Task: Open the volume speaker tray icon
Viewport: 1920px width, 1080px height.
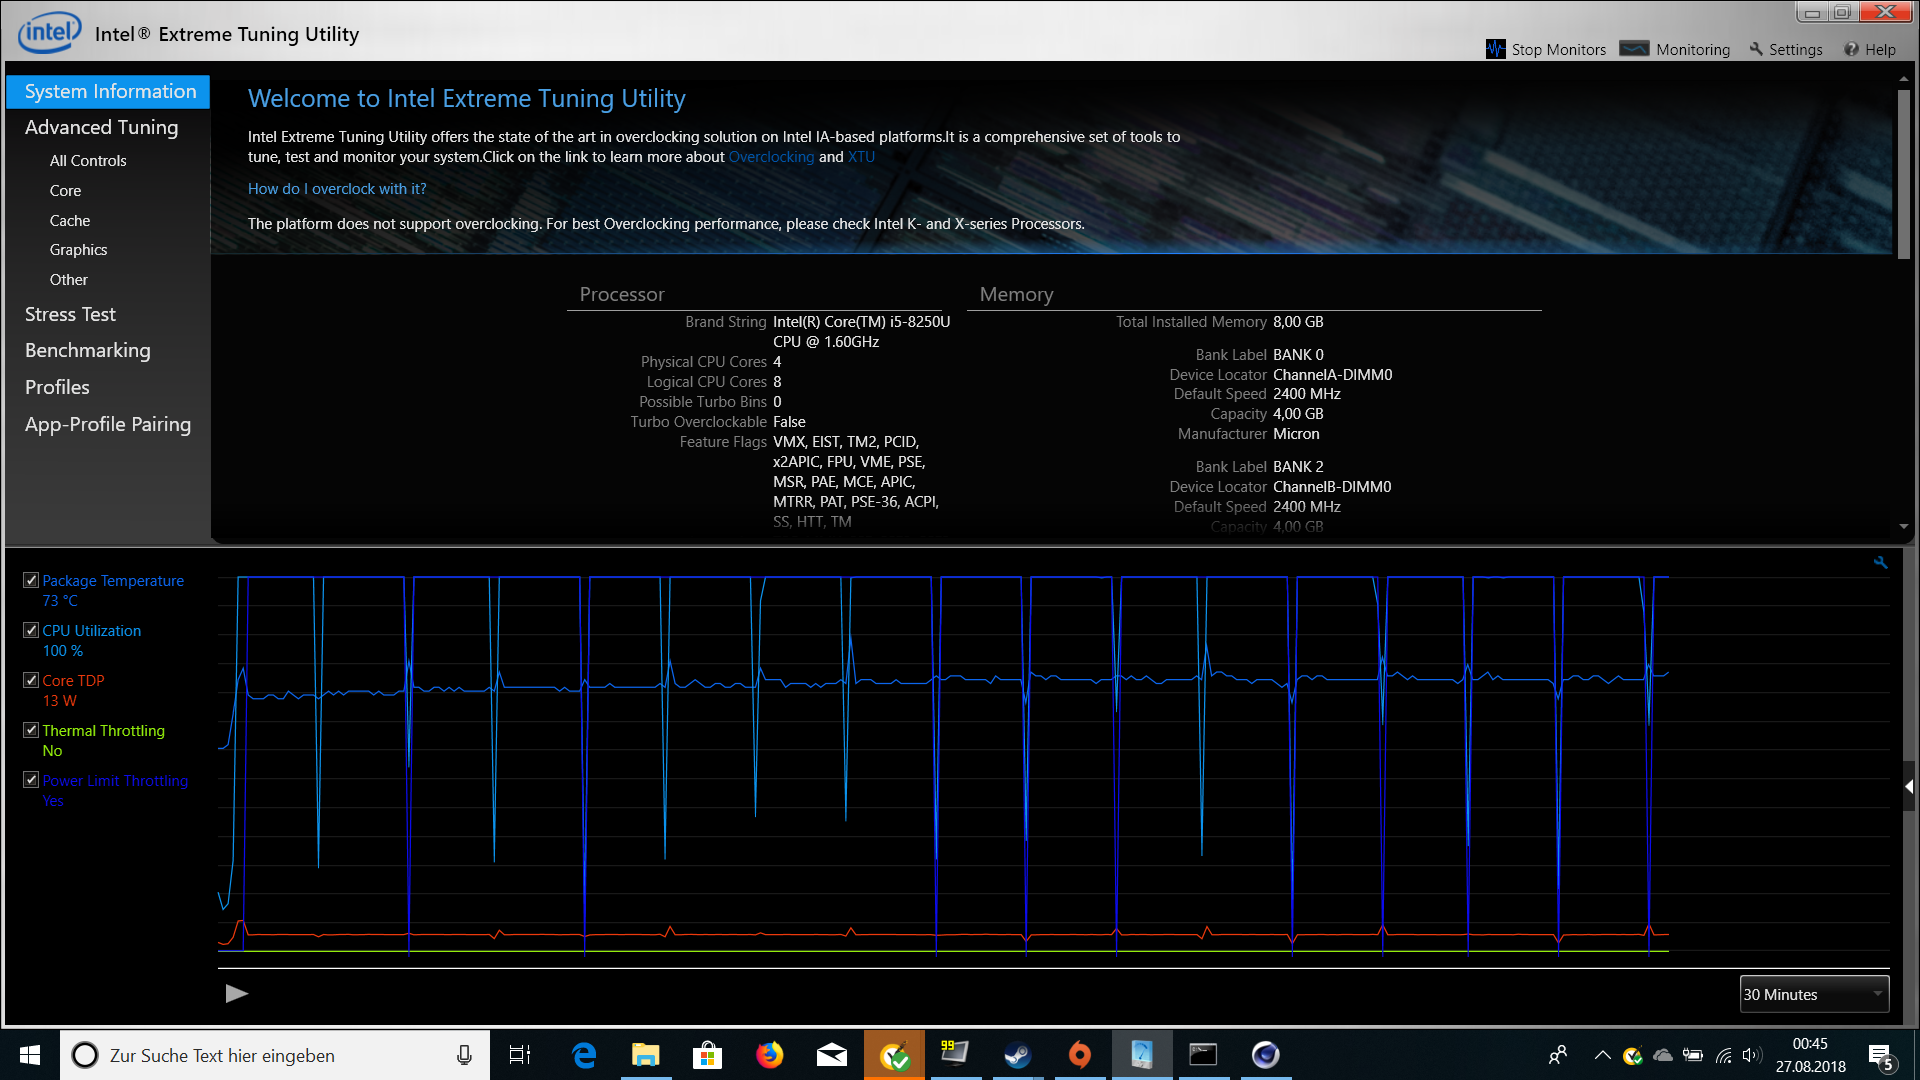Action: (x=1751, y=1055)
